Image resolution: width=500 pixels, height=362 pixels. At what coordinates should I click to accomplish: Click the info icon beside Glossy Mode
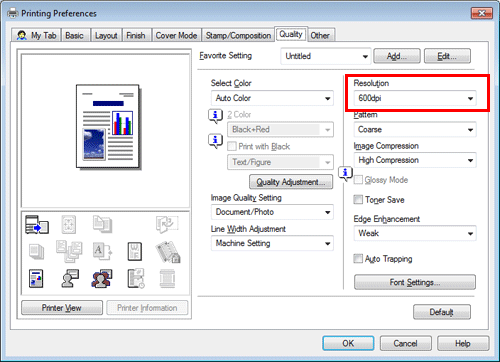[345, 173]
